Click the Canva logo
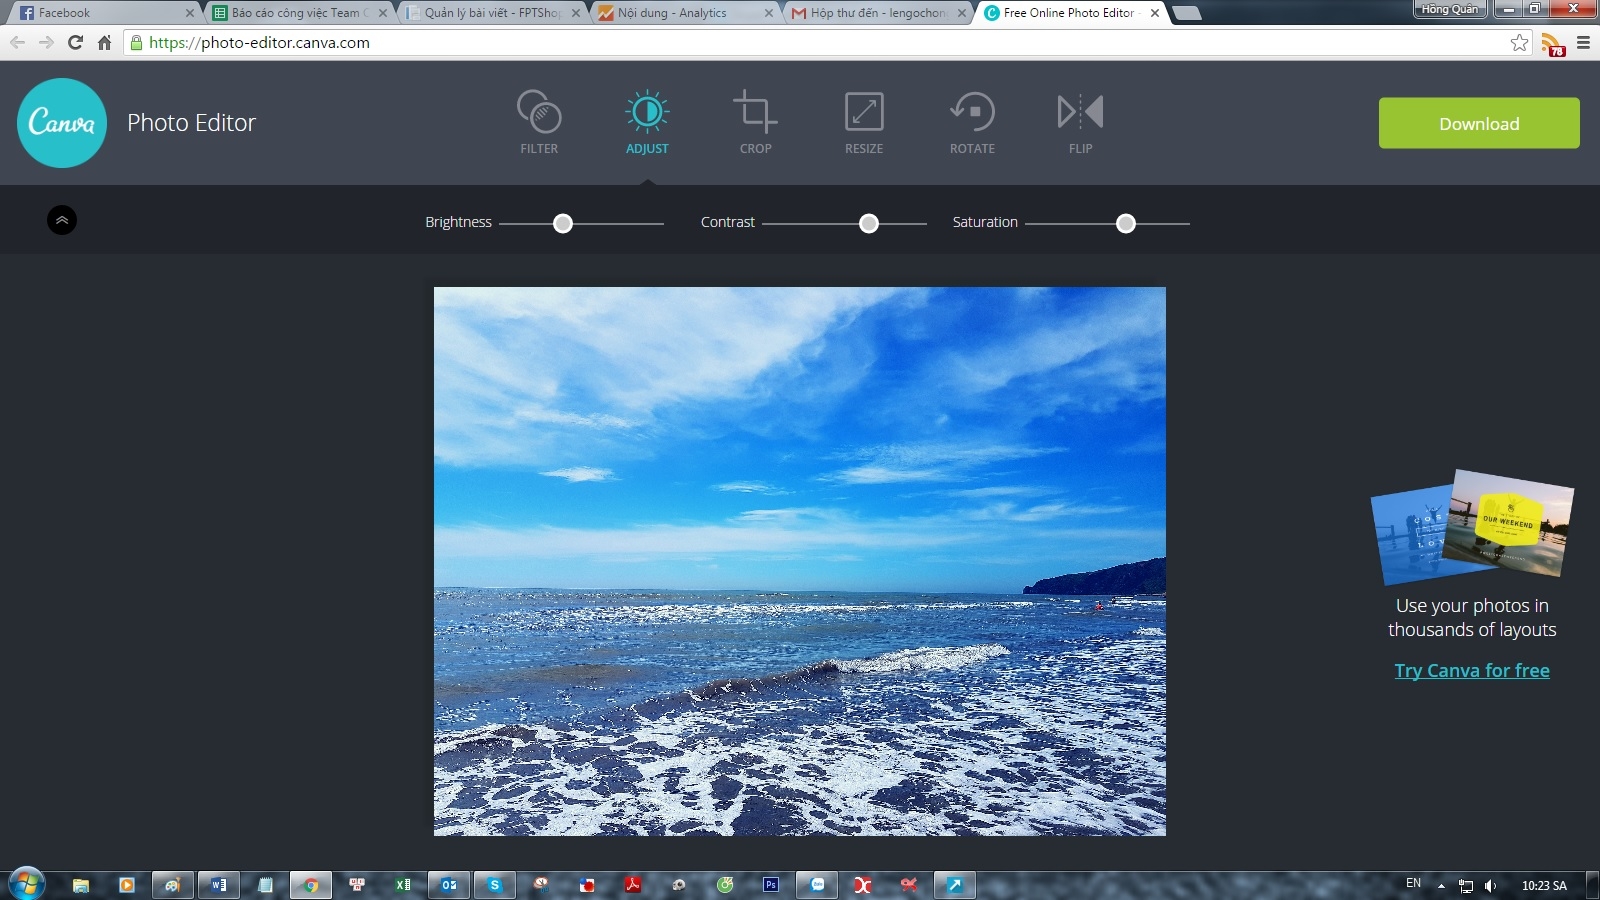Screen dimensions: 1600x900 pyautogui.click(x=62, y=123)
